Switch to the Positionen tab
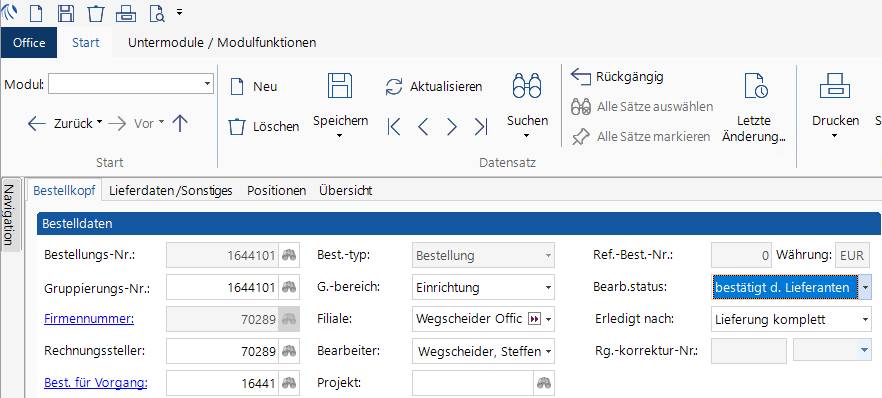Image resolution: width=882 pixels, height=398 pixels. pos(276,191)
